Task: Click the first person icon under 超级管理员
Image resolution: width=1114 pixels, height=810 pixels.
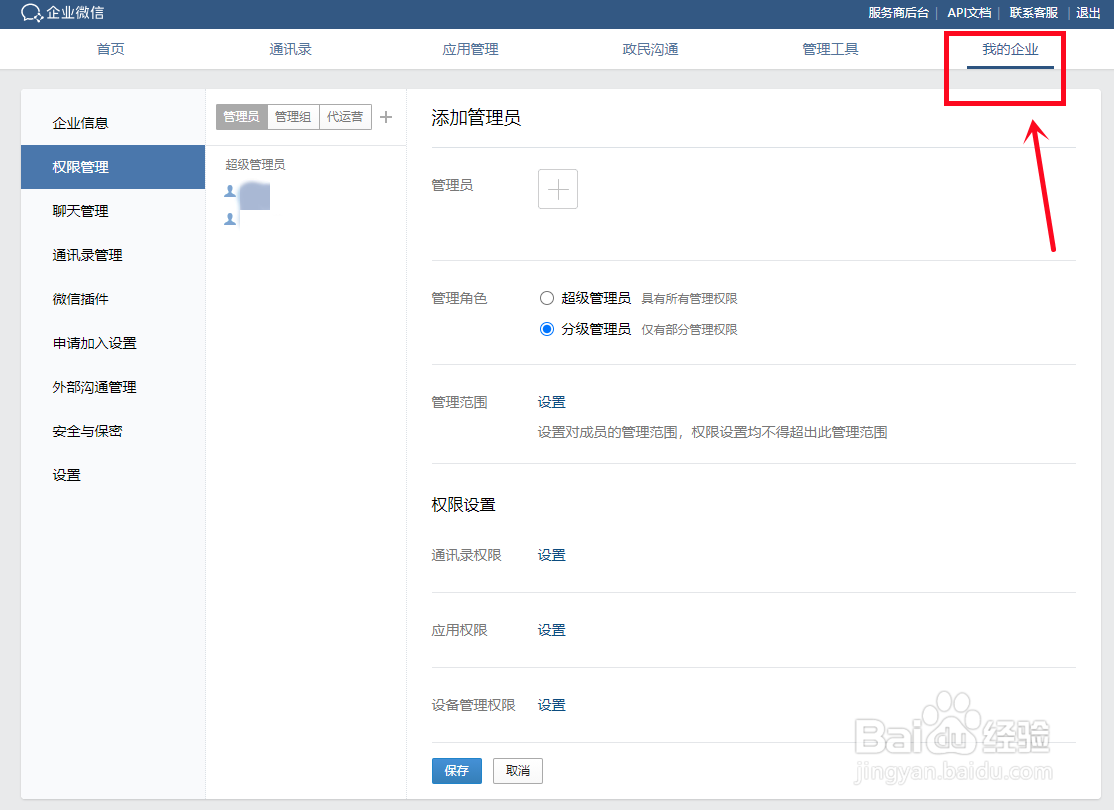Action: [x=230, y=193]
